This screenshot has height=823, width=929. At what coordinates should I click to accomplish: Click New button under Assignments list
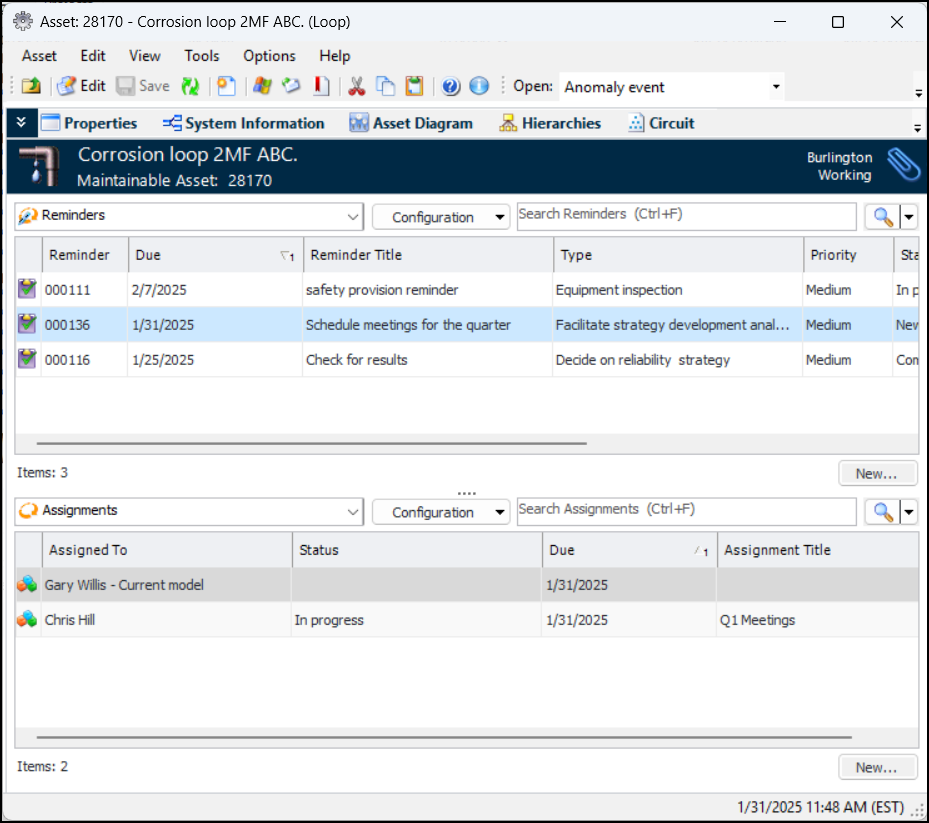click(877, 767)
